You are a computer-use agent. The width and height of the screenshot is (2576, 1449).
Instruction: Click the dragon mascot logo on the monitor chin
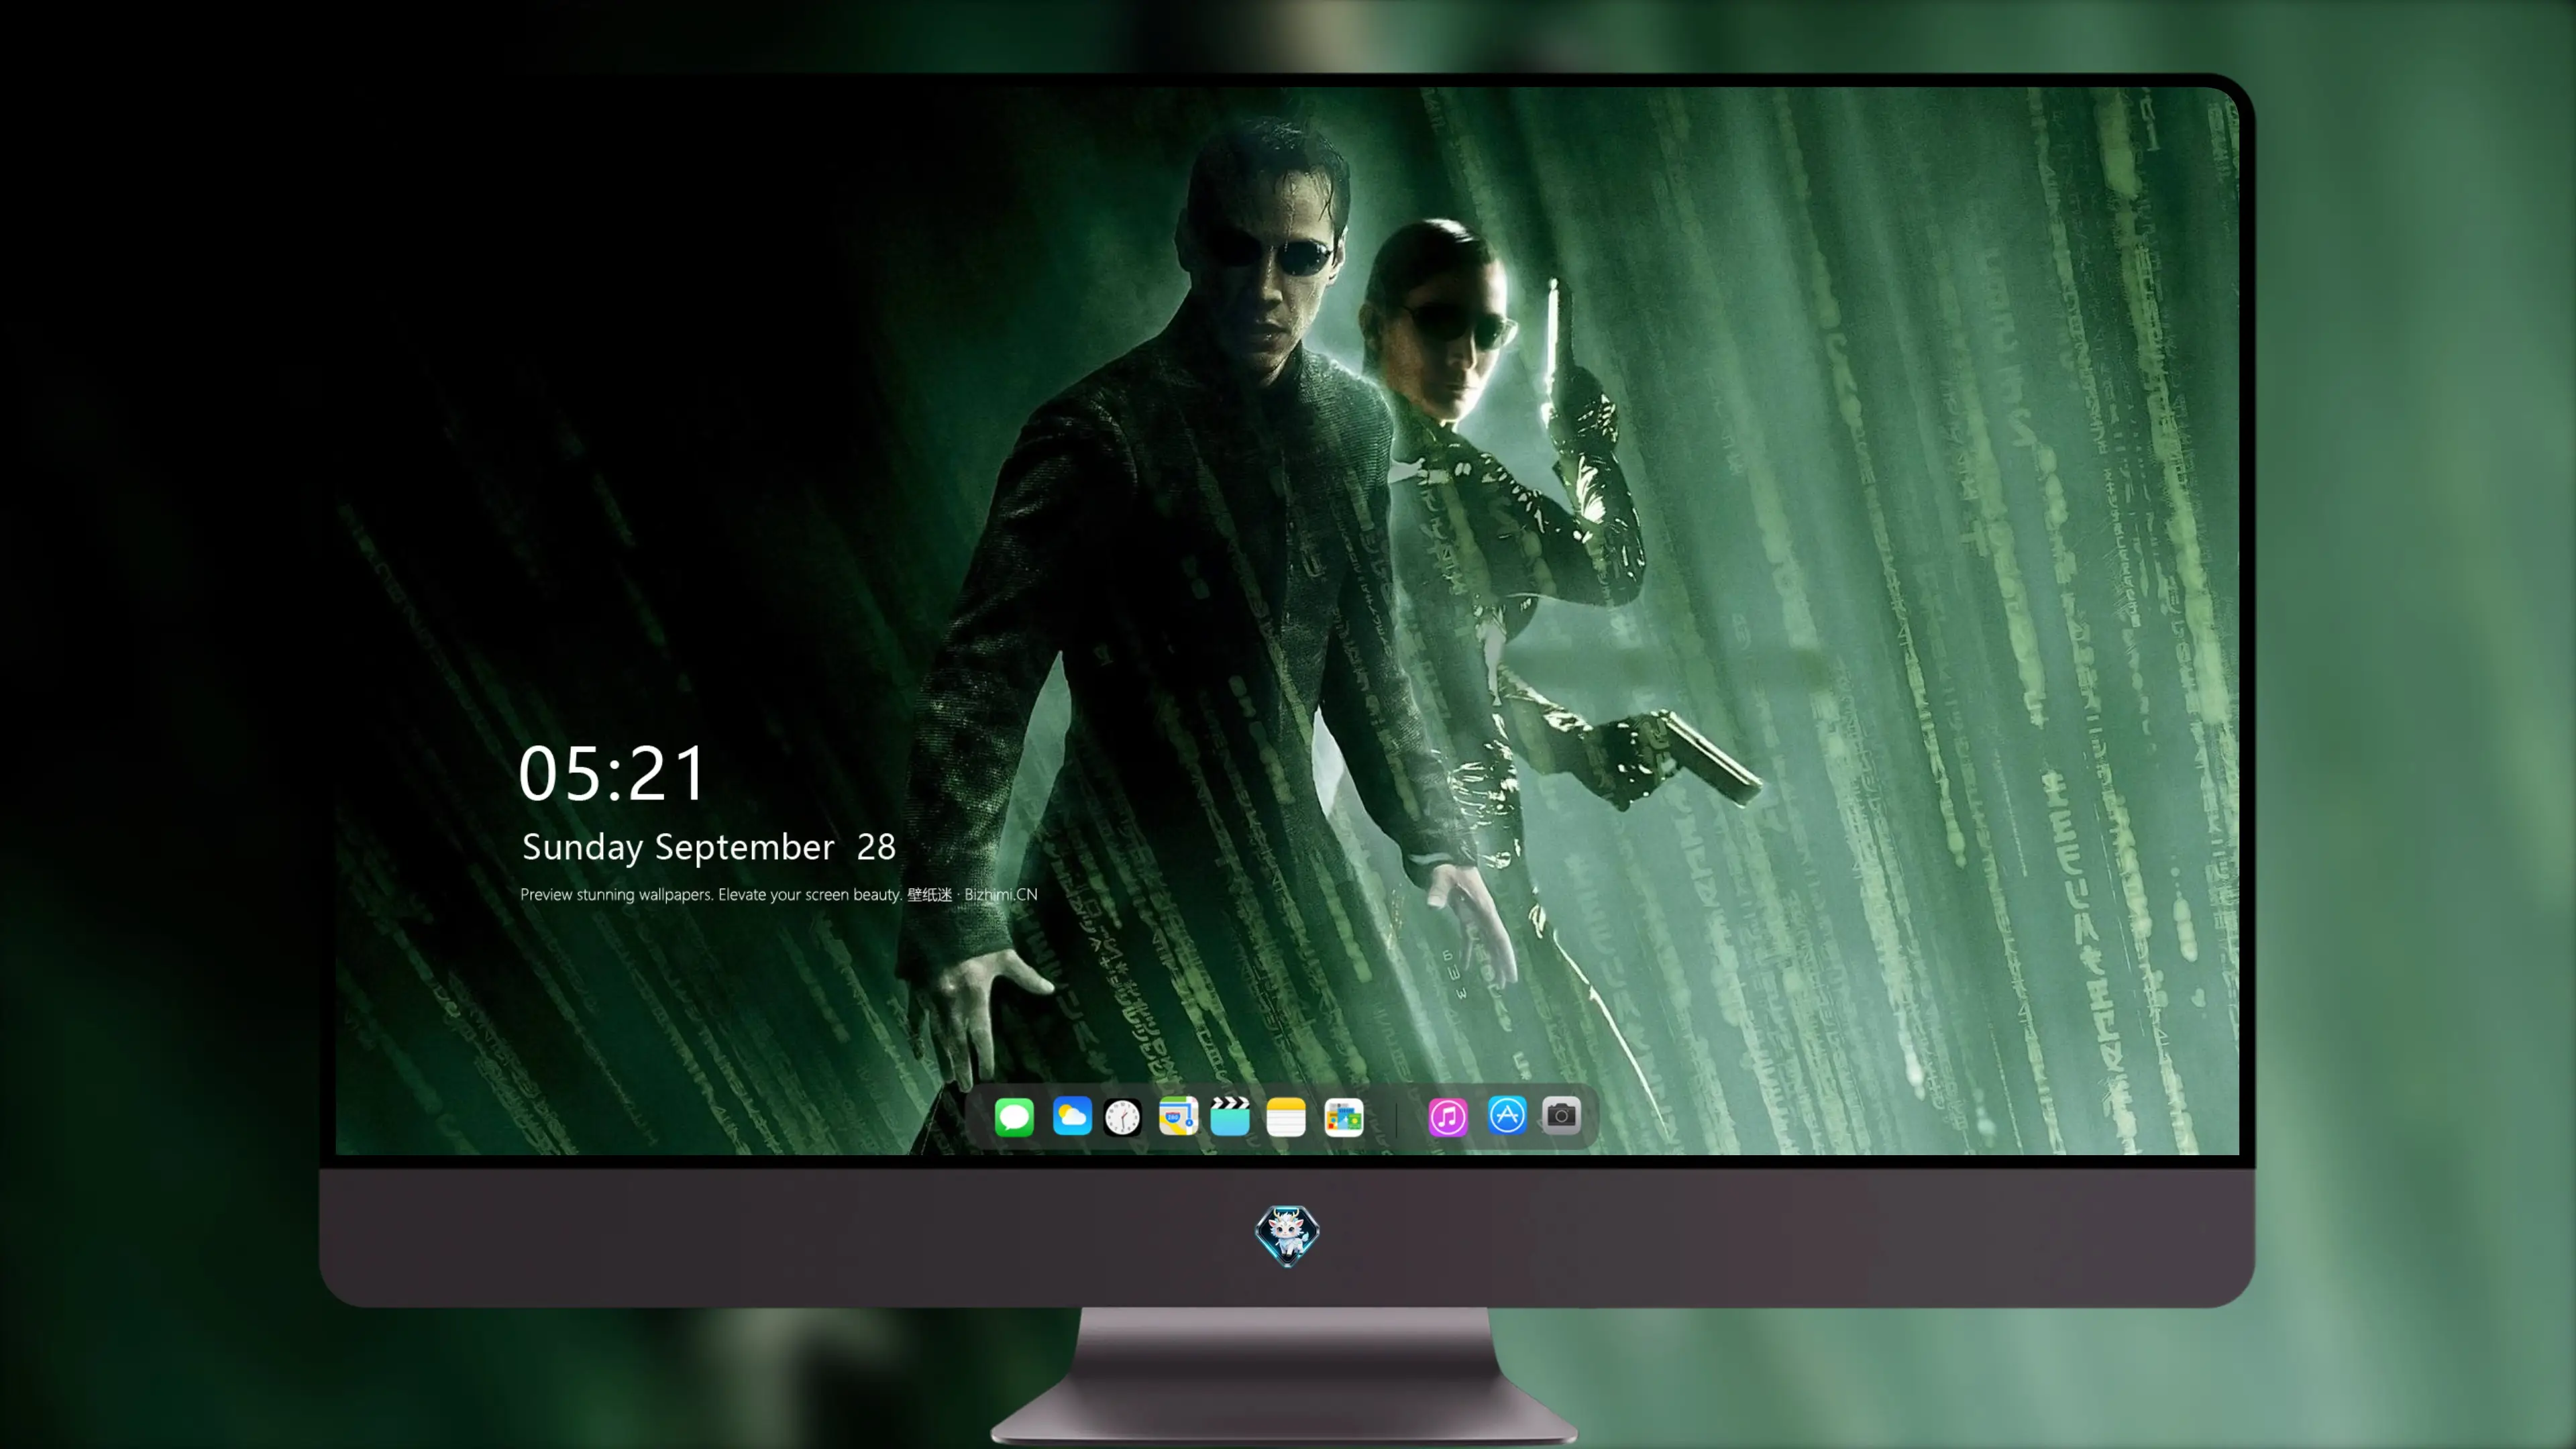(x=1287, y=1235)
